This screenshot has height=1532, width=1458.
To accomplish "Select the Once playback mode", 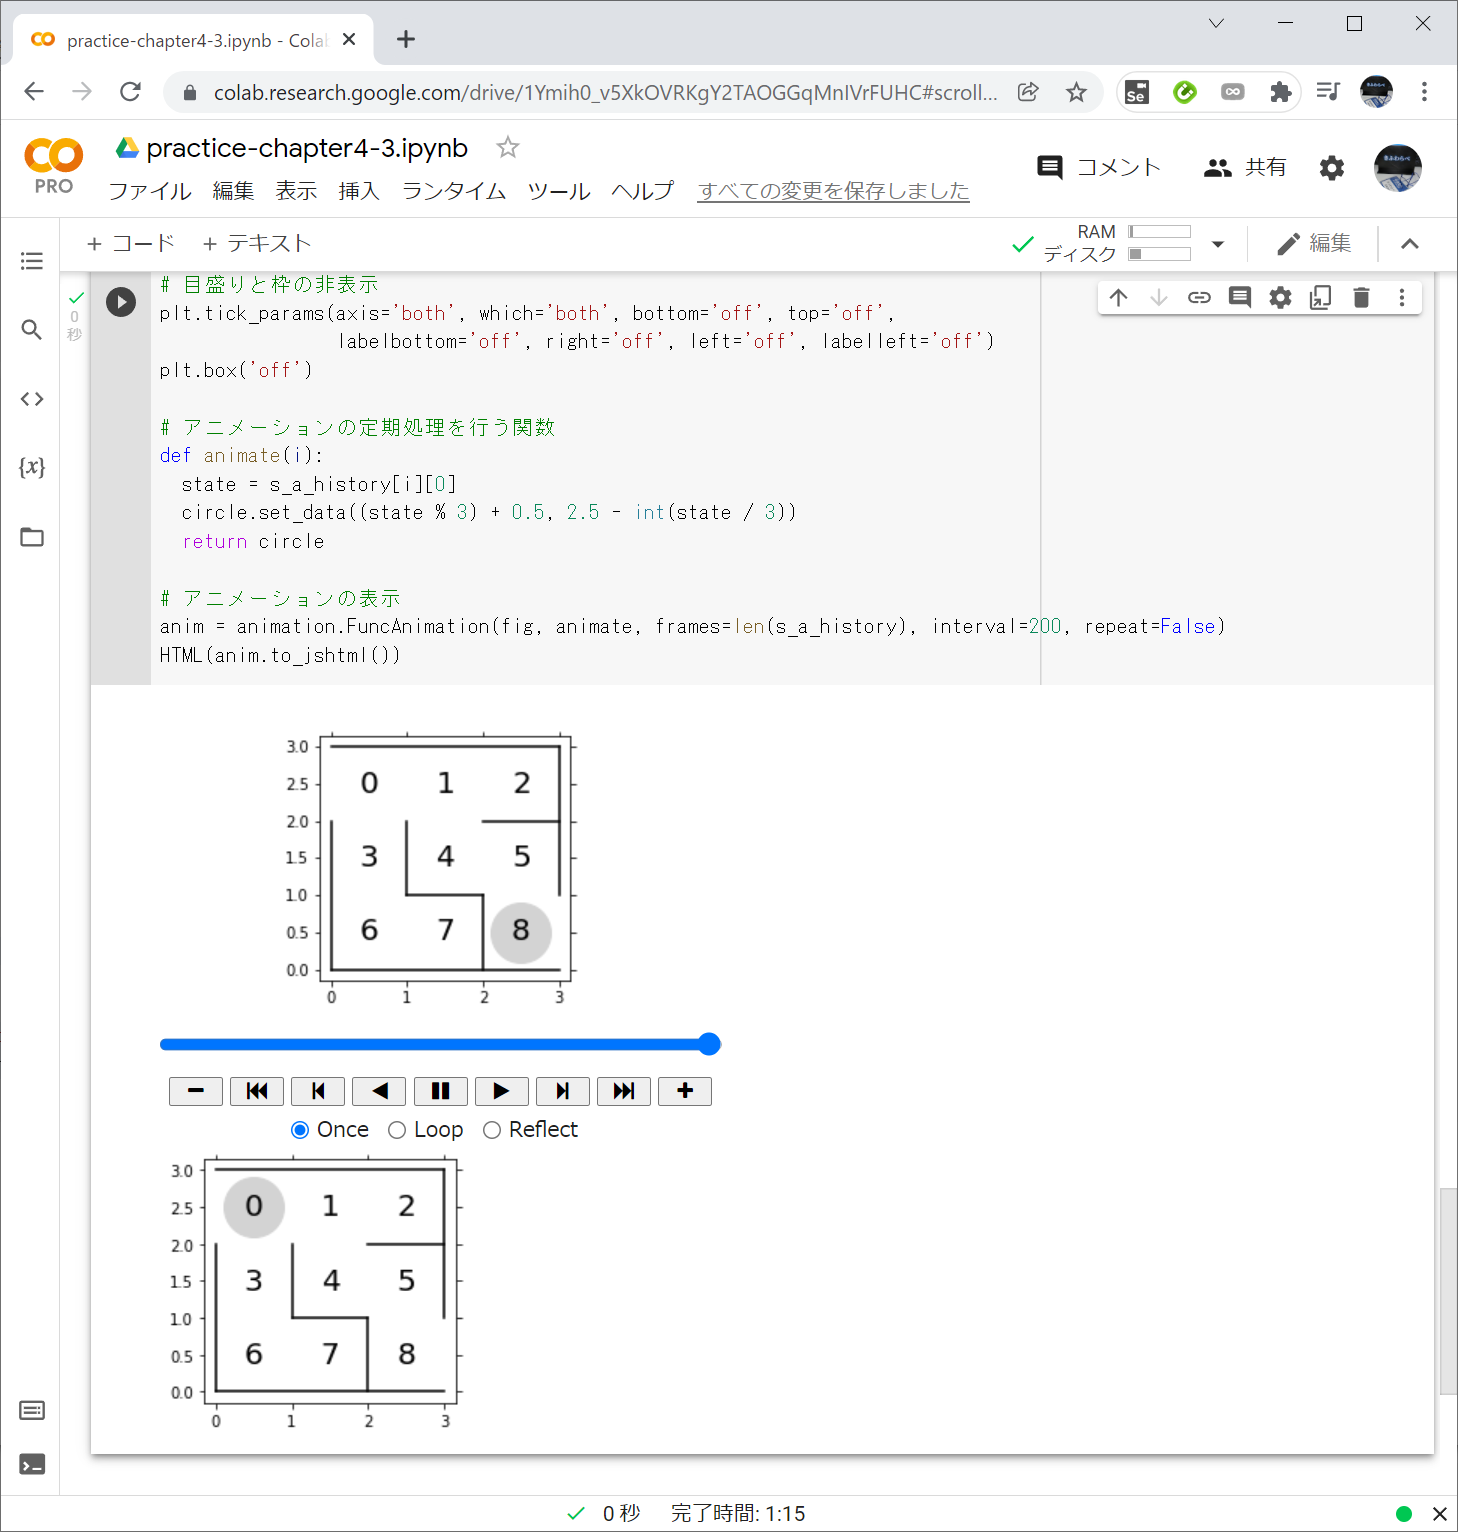I will tap(300, 1130).
